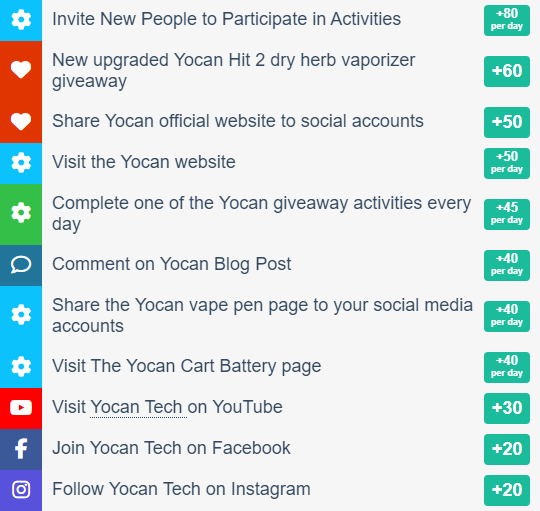Click the heart icon for Yocan Hit 2 giveaway
Viewport: 540px width, 511px height.
21,70
